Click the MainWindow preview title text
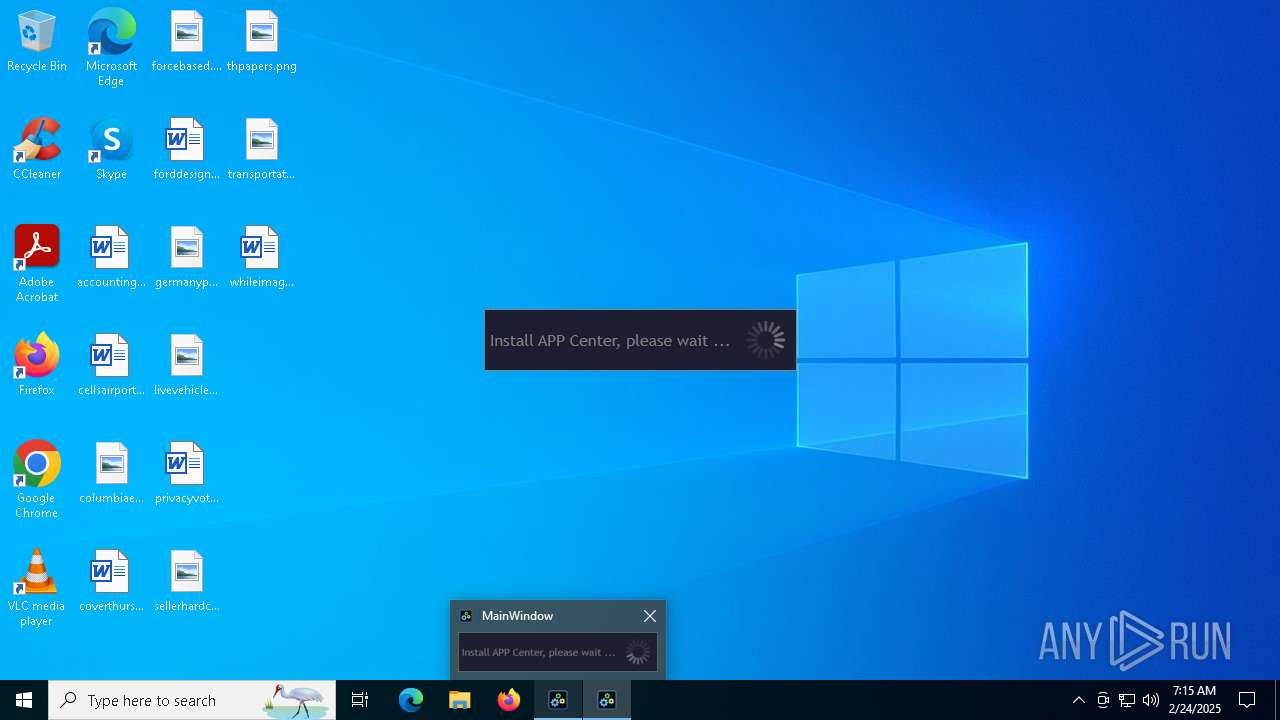 coord(517,616)
